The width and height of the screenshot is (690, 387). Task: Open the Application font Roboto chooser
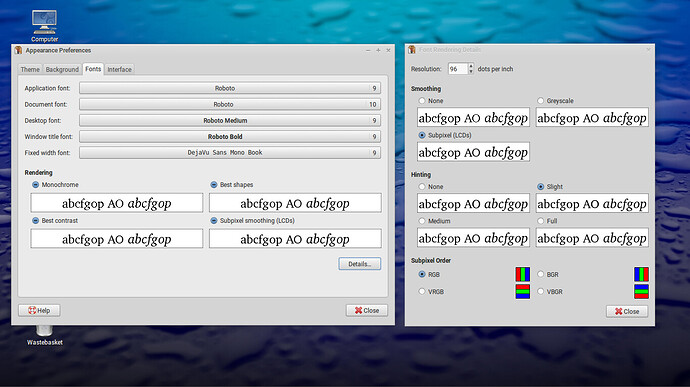230,88
